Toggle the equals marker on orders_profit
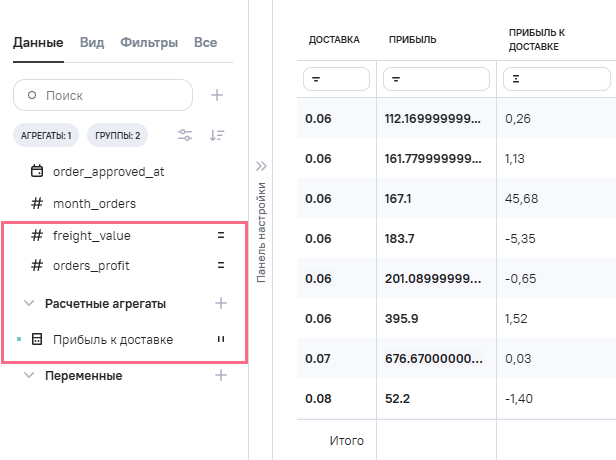This screenshot has width=616, height=460. pyautogui.click(x=221, y=266)
